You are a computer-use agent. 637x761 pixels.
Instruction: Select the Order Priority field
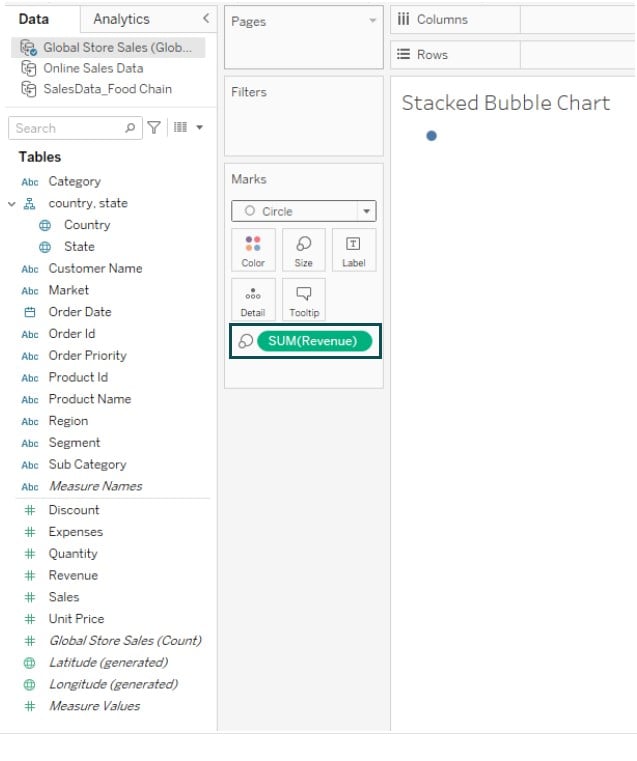pyautogui.click(x=87, y=356)
